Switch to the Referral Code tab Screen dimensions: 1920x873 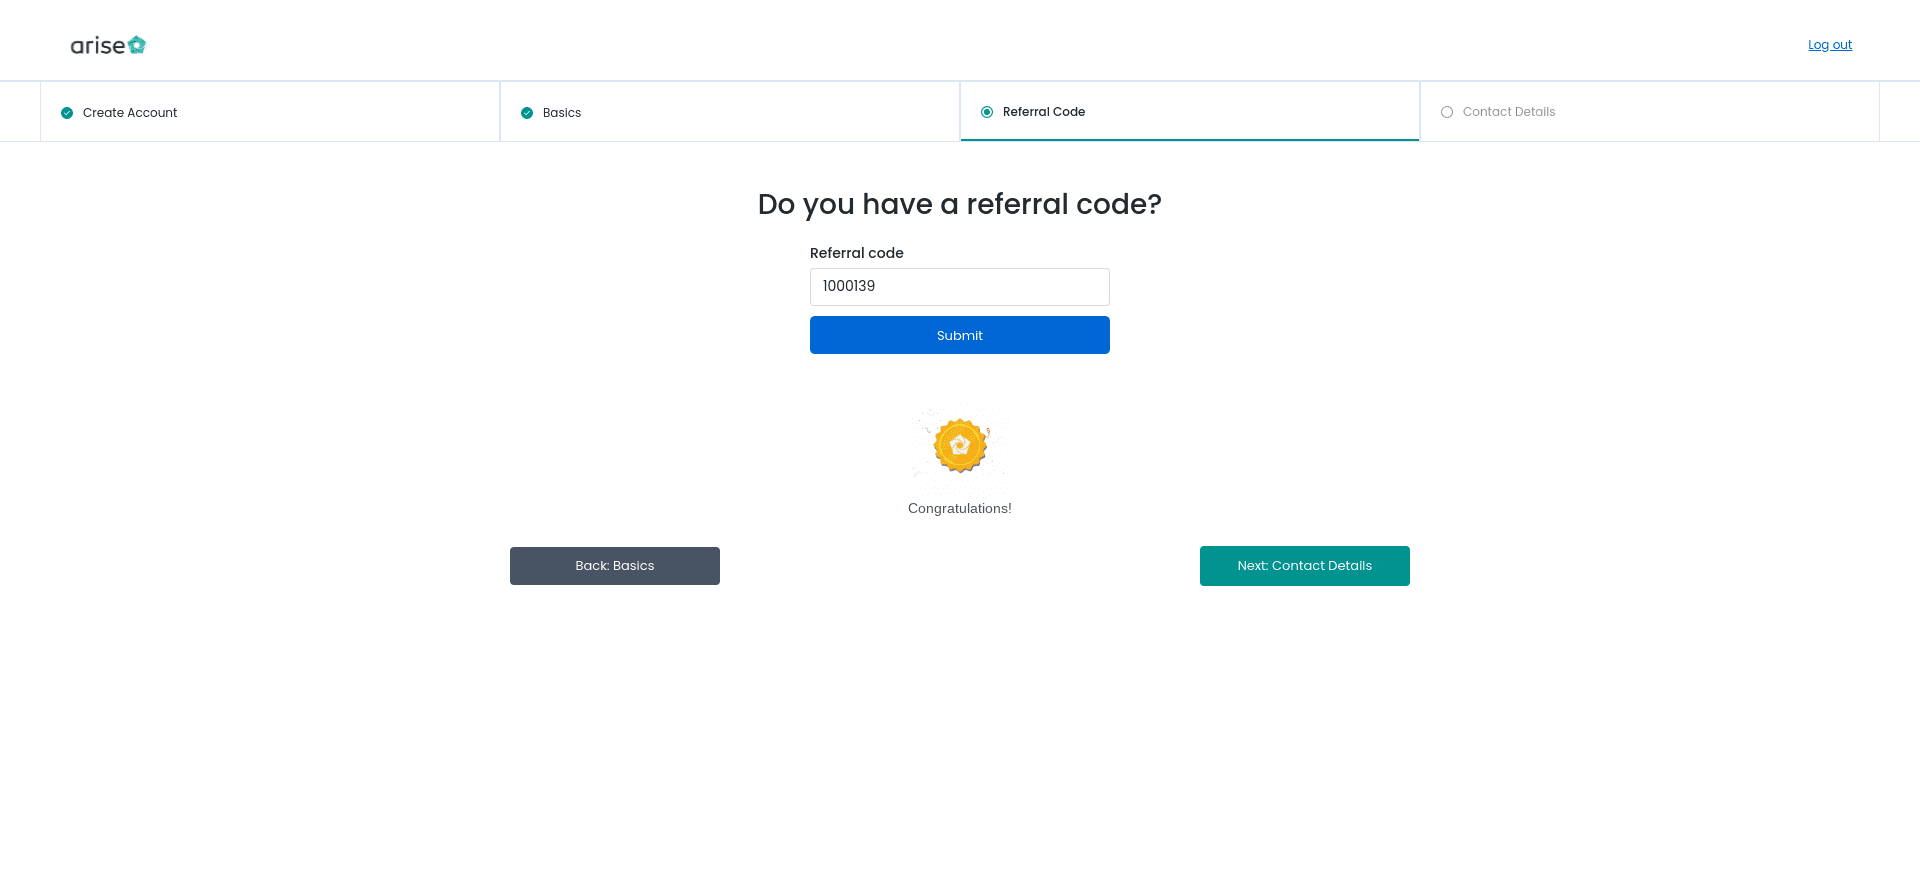point(1190,111)
